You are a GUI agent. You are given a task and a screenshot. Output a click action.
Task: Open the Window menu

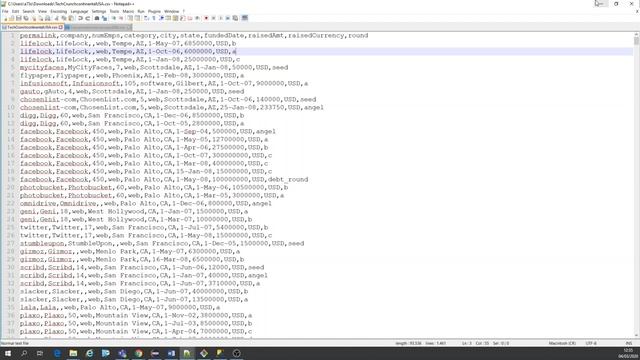tap(171, 11)
